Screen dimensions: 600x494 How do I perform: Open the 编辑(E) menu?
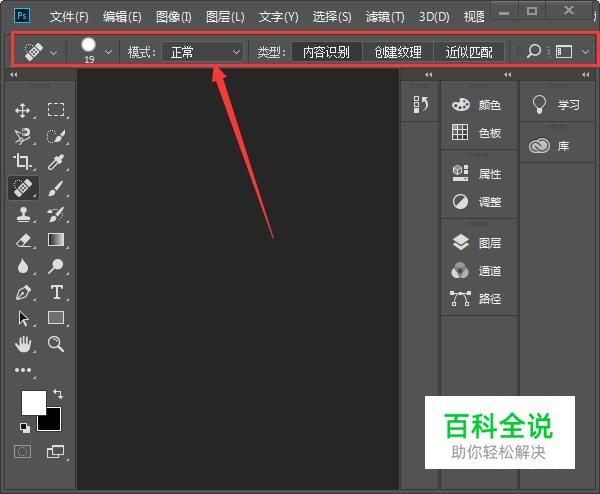coord(122,17)
